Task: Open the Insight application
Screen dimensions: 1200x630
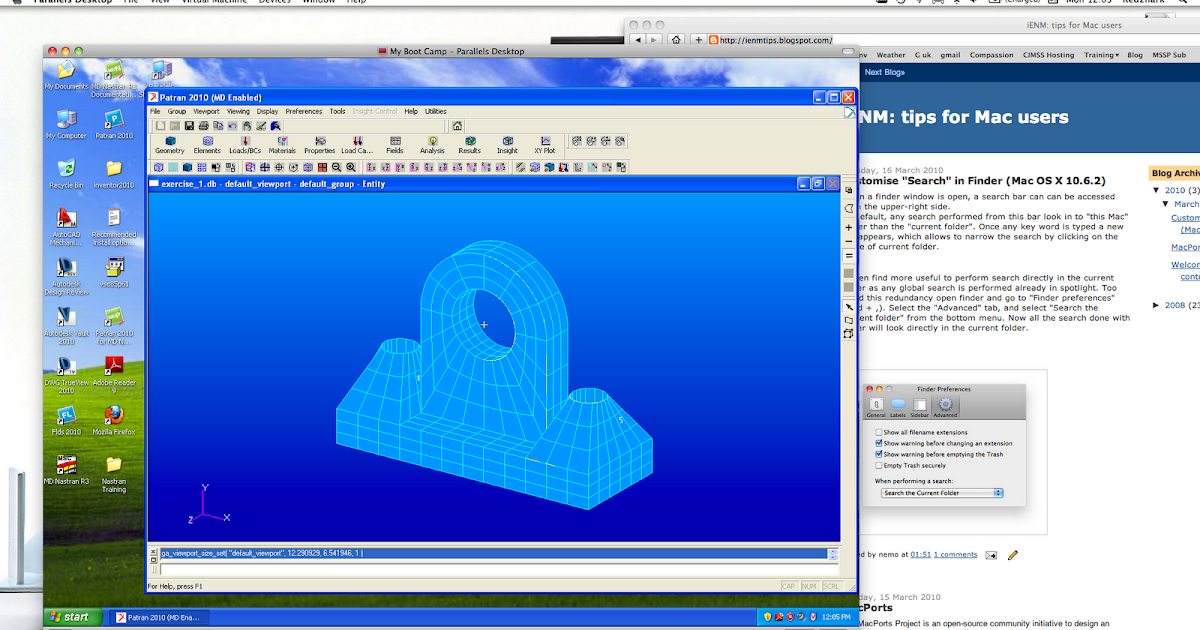Action: (507, 145)
